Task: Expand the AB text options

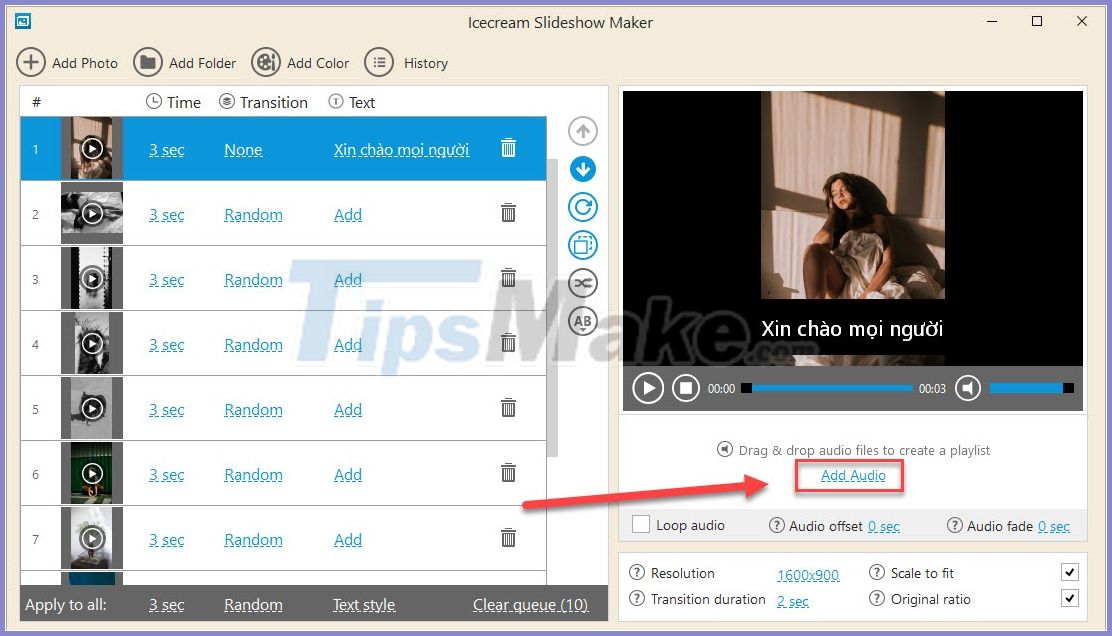Action: coord(583,321)
